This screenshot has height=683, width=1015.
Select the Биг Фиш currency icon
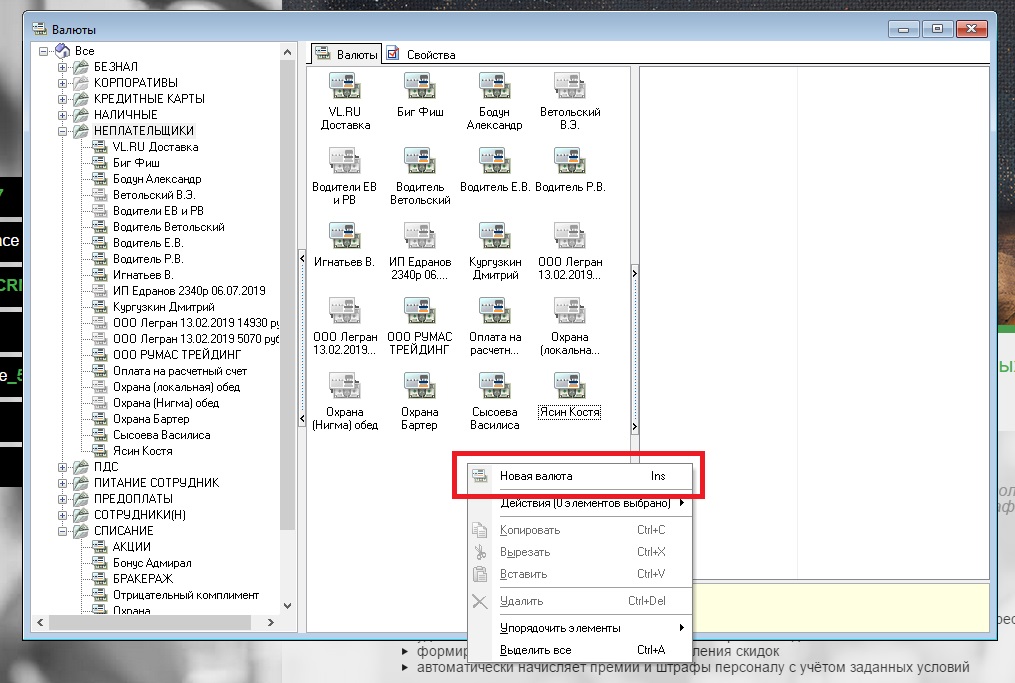[419, 87]
